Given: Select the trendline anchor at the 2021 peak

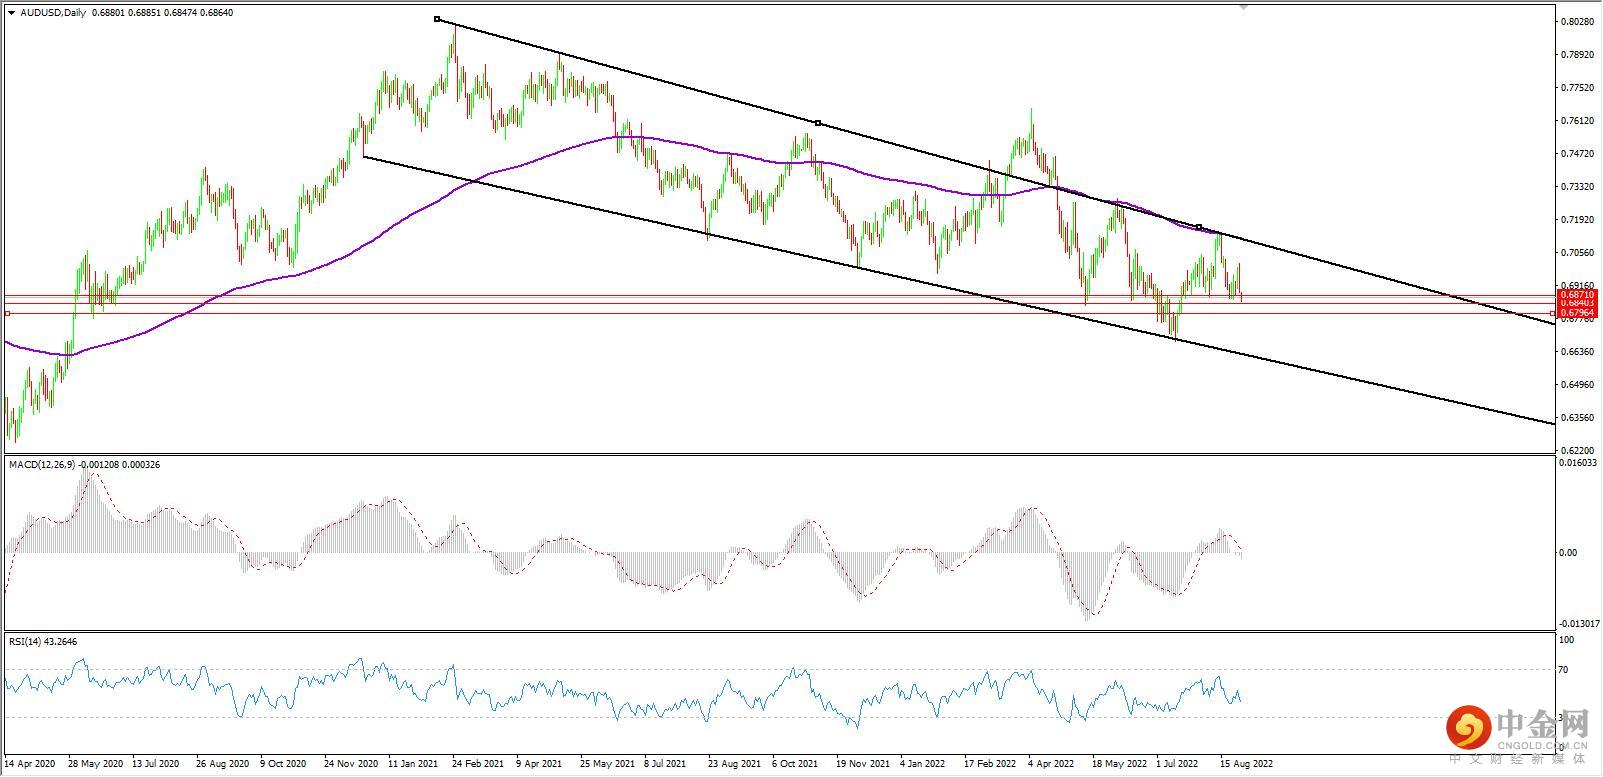Looking at the screenshot, I should 437,19.
